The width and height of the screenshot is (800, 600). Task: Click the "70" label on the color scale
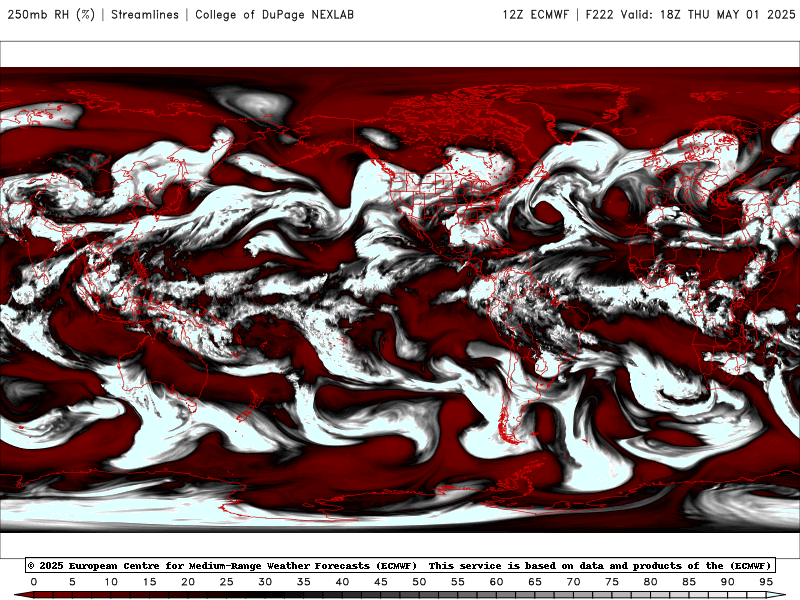[x=573, y=582]
